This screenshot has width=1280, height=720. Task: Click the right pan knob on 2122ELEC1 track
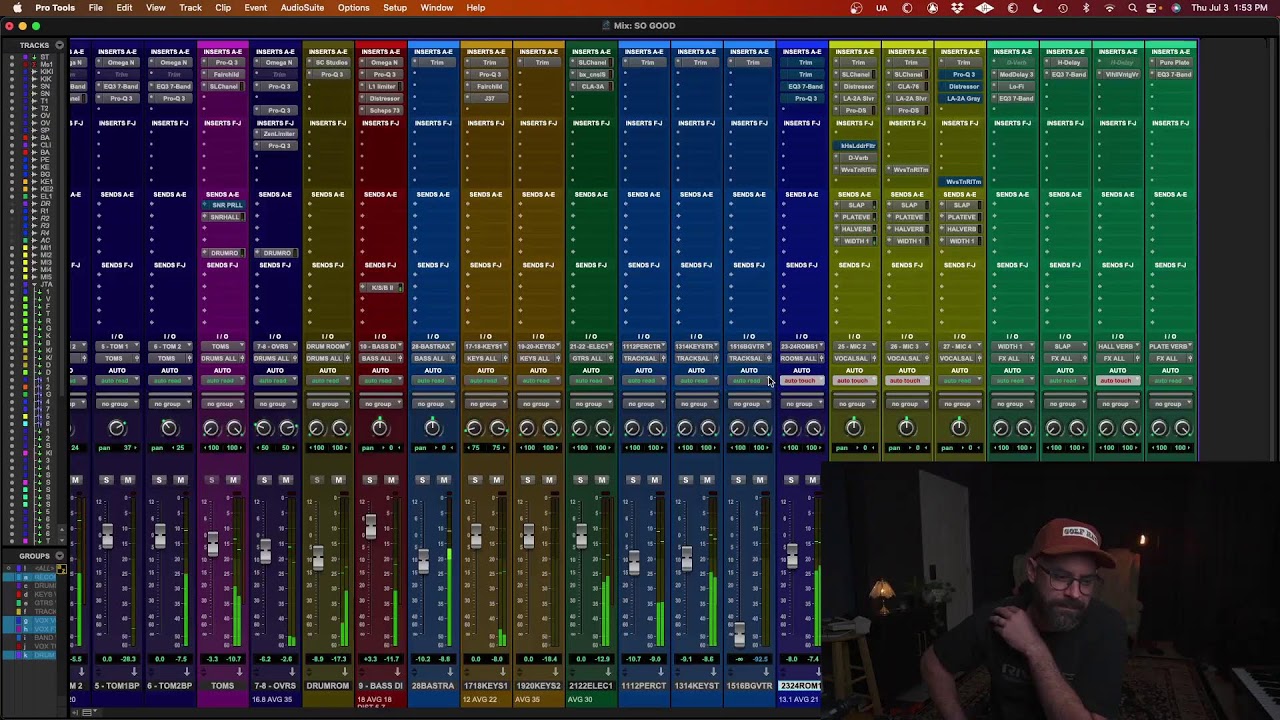(603, 429)
